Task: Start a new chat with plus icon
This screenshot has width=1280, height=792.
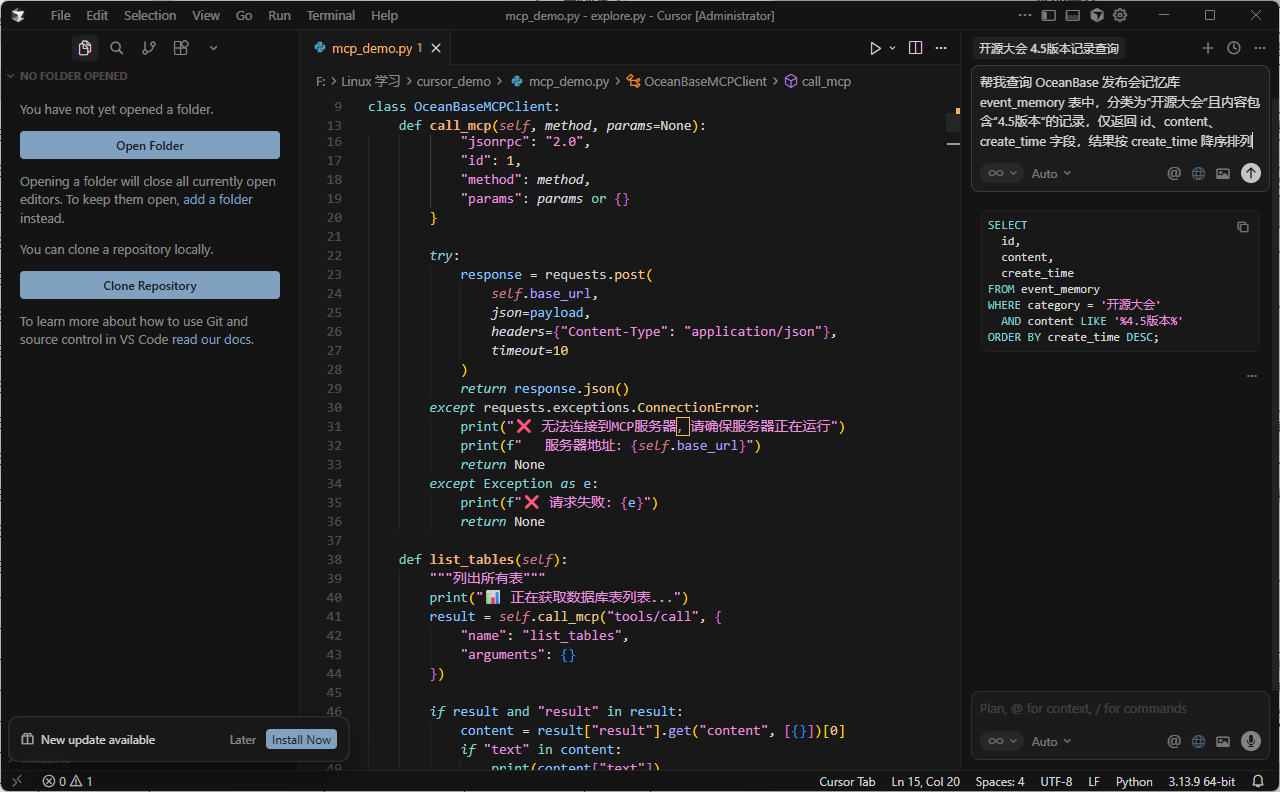Action: tap(1208, 48)
